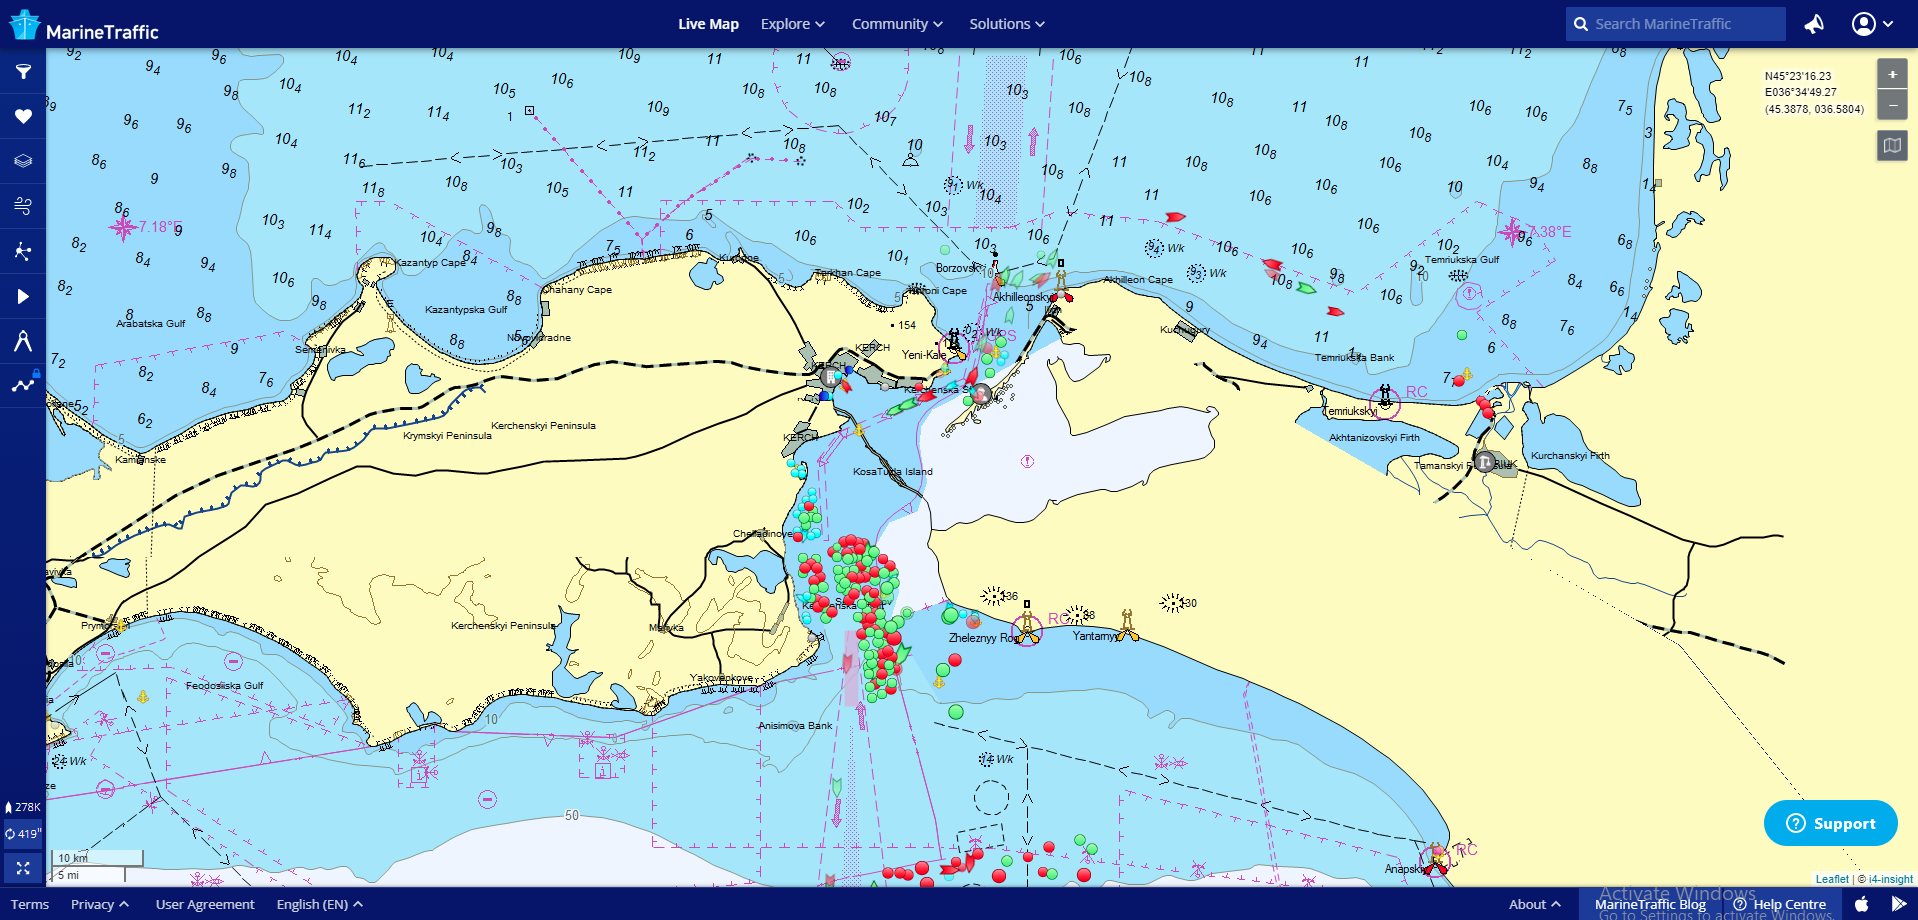The width and height of the screenshot is (1918, 920).
Task: Toggle the map style selector button
Action: pyautogui.click(x=1892, y=146)
